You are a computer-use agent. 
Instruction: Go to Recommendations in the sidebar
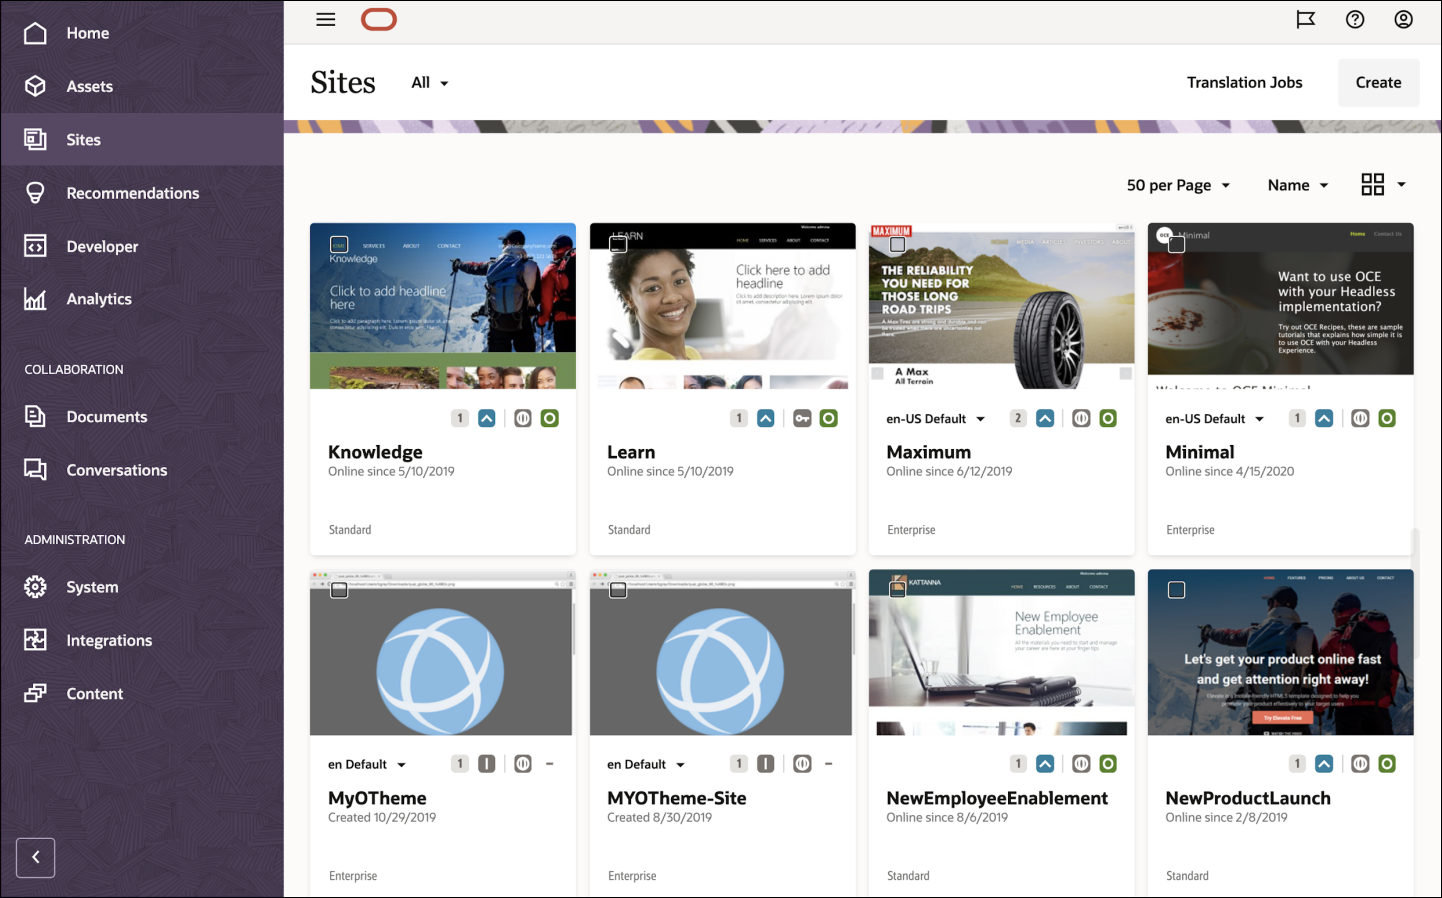tap(131, 192)
